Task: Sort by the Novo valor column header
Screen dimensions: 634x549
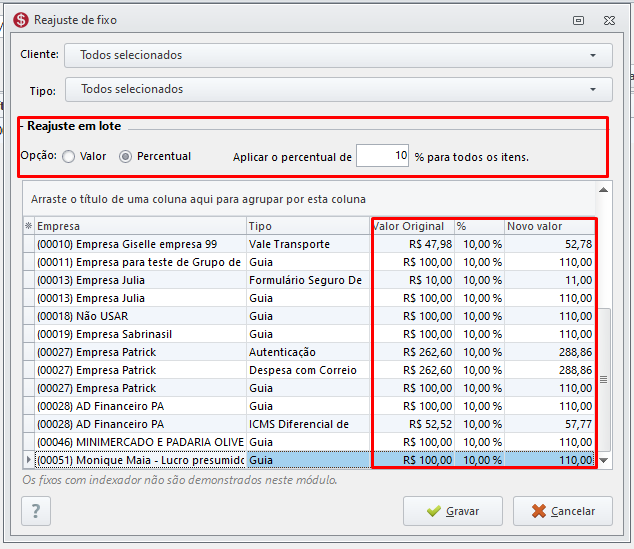Action: (549, 226)
